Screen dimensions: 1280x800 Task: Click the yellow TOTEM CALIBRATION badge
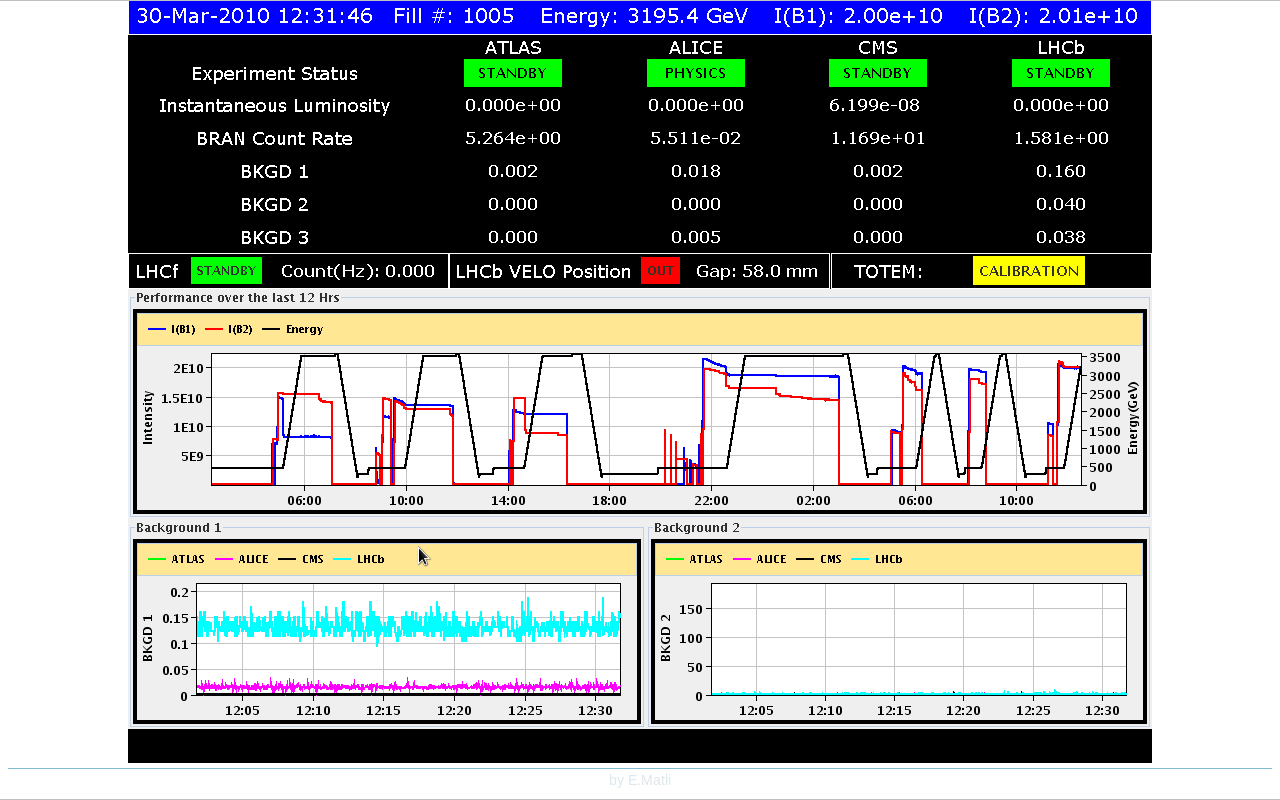pos(1028,271)
